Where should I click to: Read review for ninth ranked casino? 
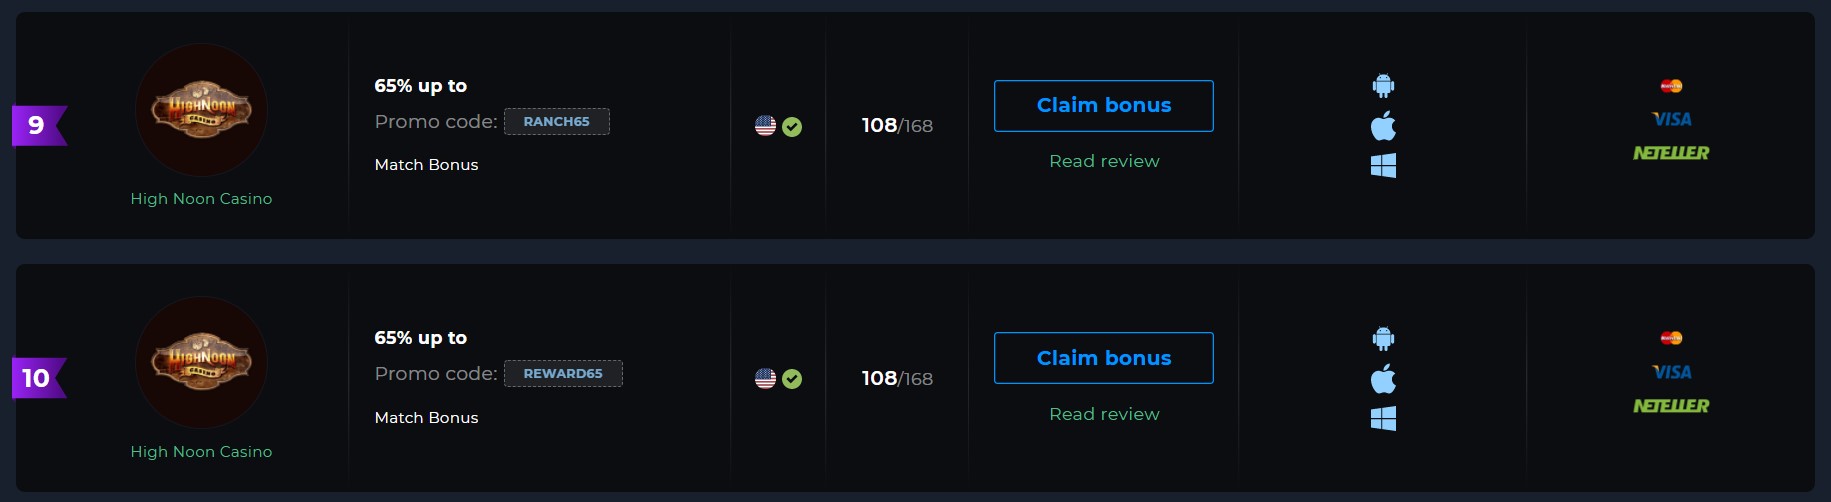click(x=1104, y=161)
